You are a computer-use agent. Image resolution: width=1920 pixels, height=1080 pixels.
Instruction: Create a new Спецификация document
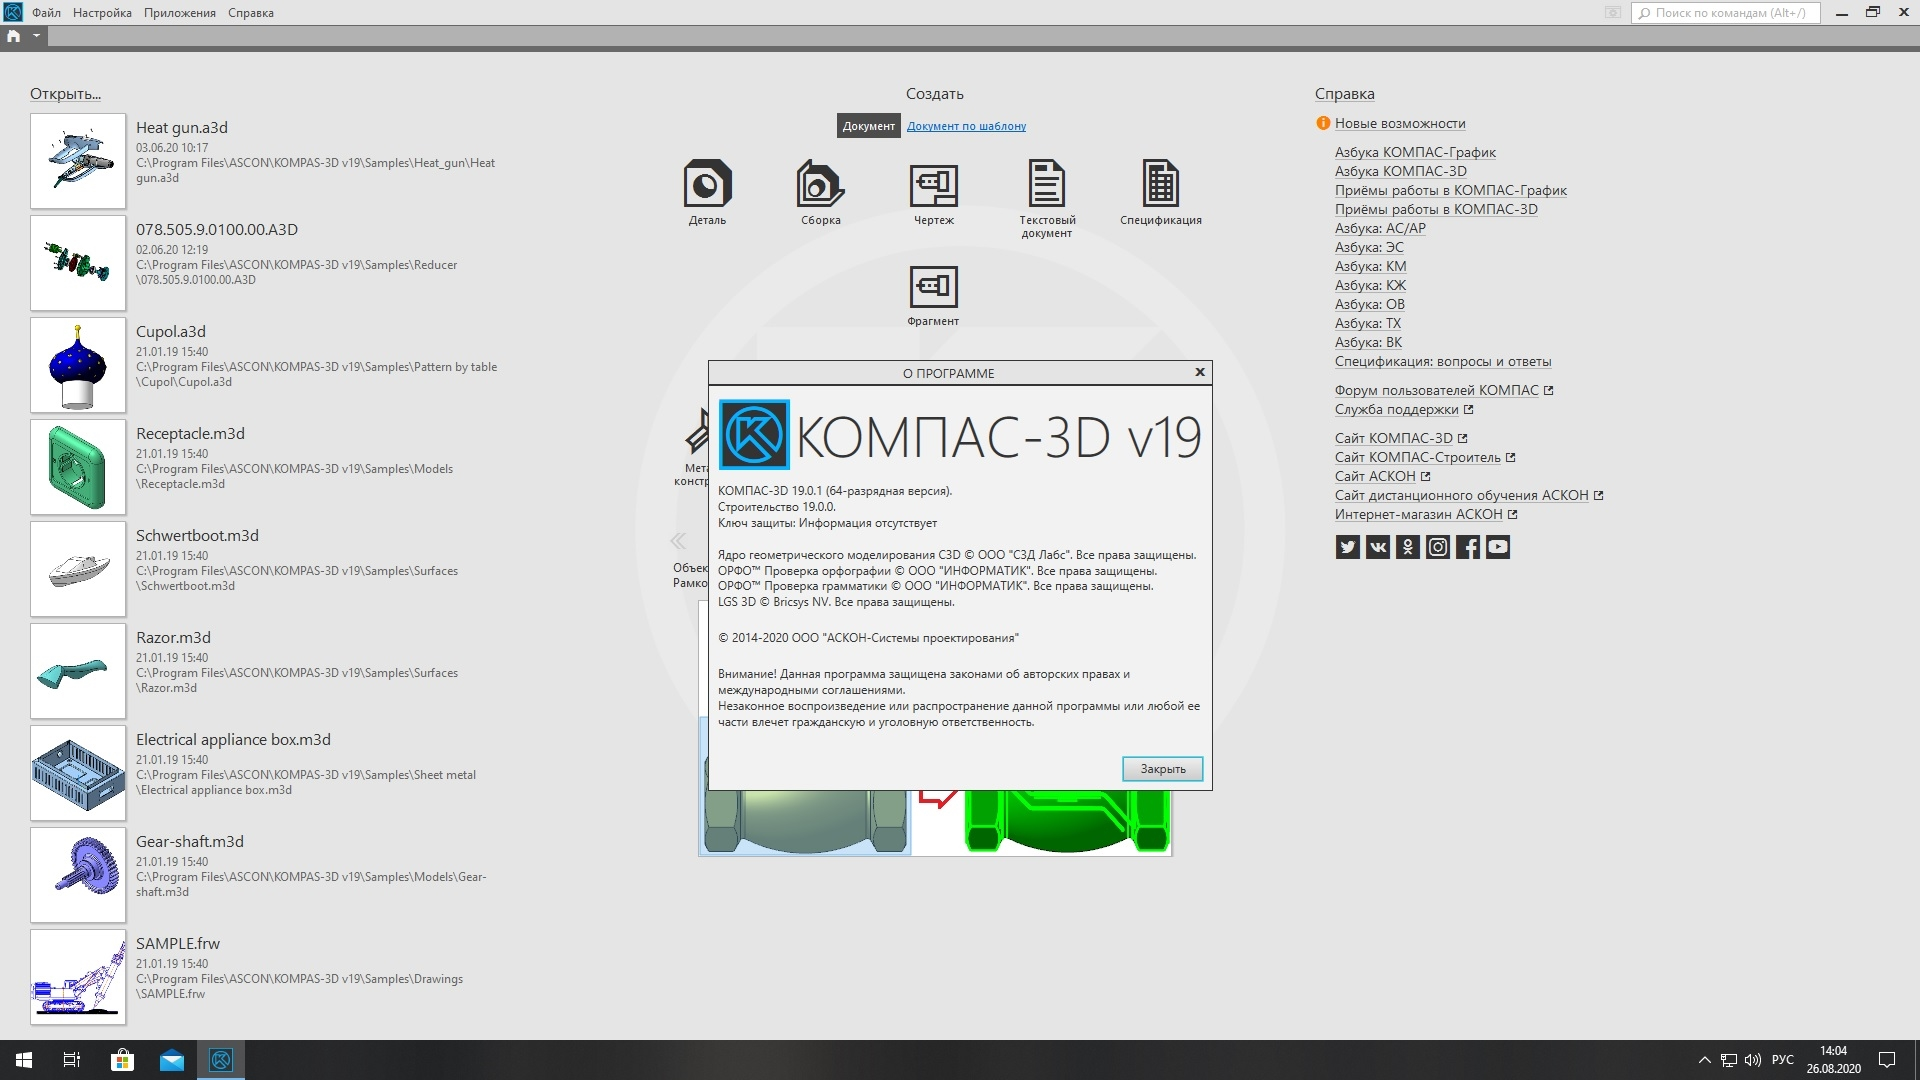1160,191
